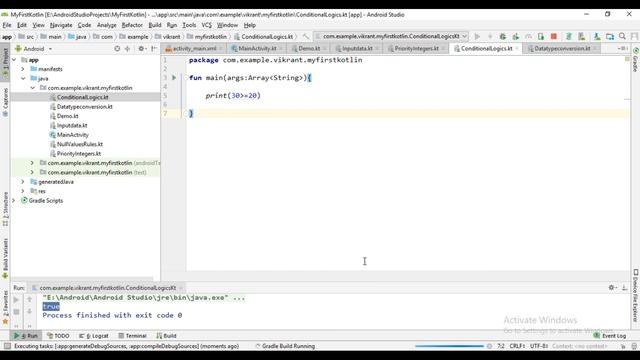
Task: Click the Attach debugger to process icon
Action: pos(541,36)
